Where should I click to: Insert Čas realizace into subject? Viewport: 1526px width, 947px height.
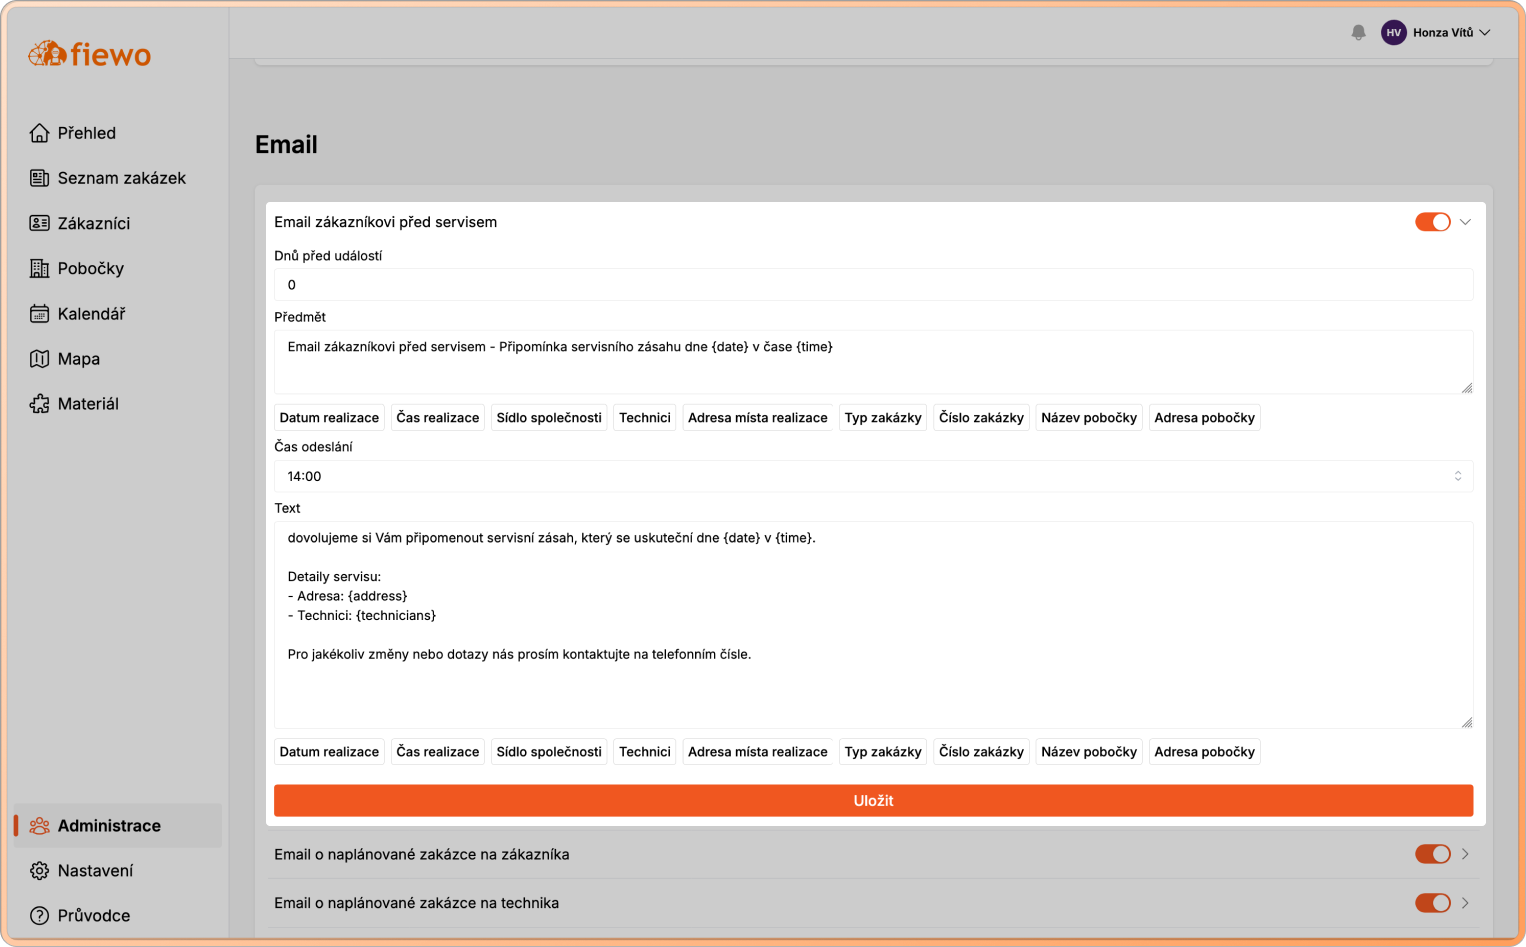coord(438,418)
